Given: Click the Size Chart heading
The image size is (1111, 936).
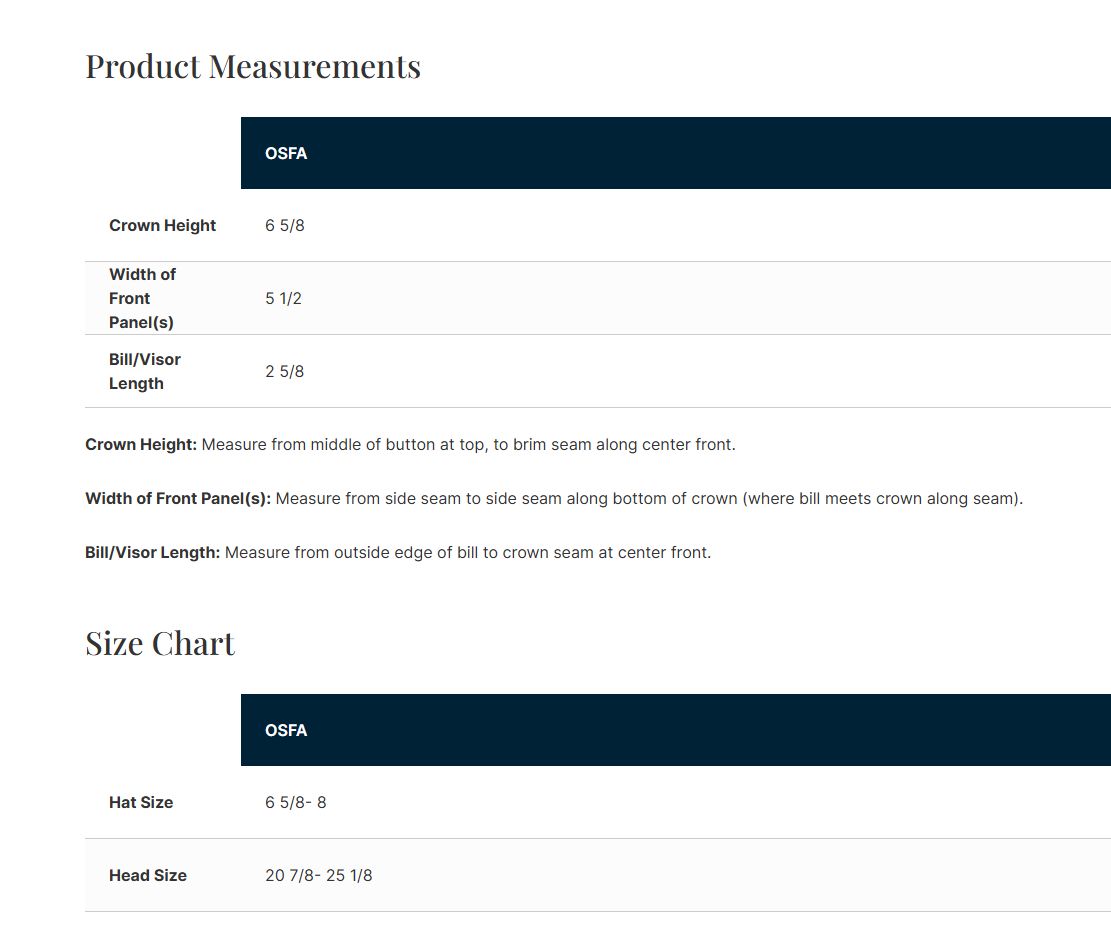Looking at the screenshot, I should click(x=160, y=643).
